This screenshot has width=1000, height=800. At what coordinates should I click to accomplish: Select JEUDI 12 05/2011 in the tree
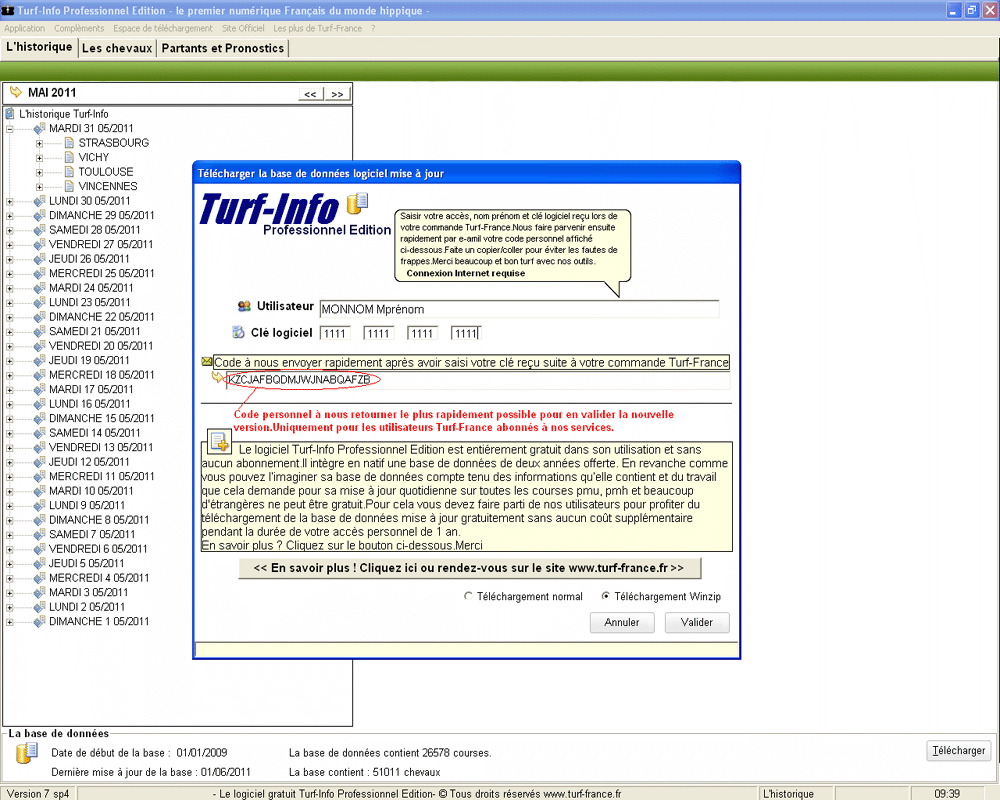coord(89,462)
